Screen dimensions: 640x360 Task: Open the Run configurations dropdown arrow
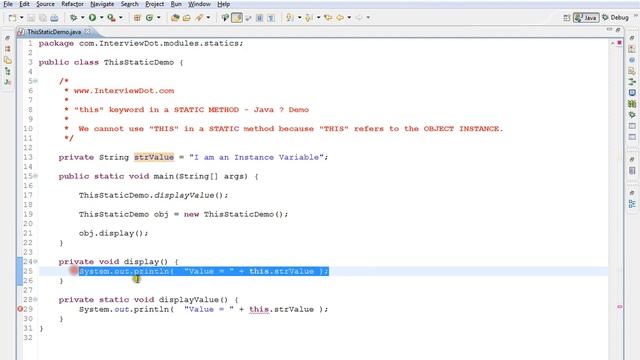pos(102,18)
